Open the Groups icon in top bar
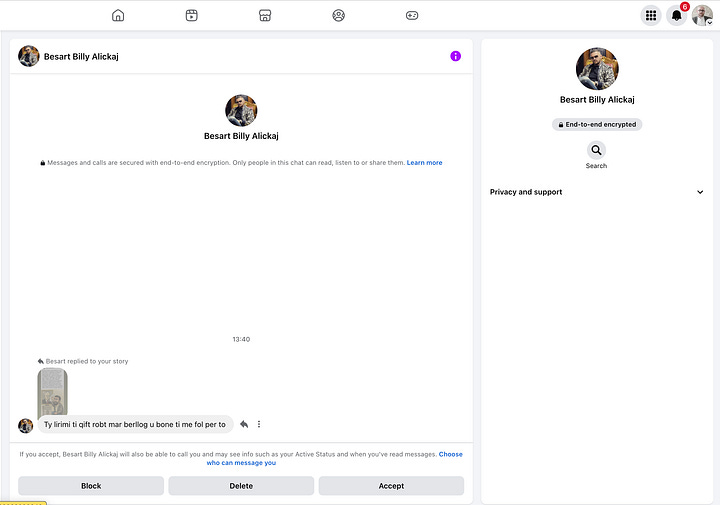 pyautogui.click(x=338, y=16)
